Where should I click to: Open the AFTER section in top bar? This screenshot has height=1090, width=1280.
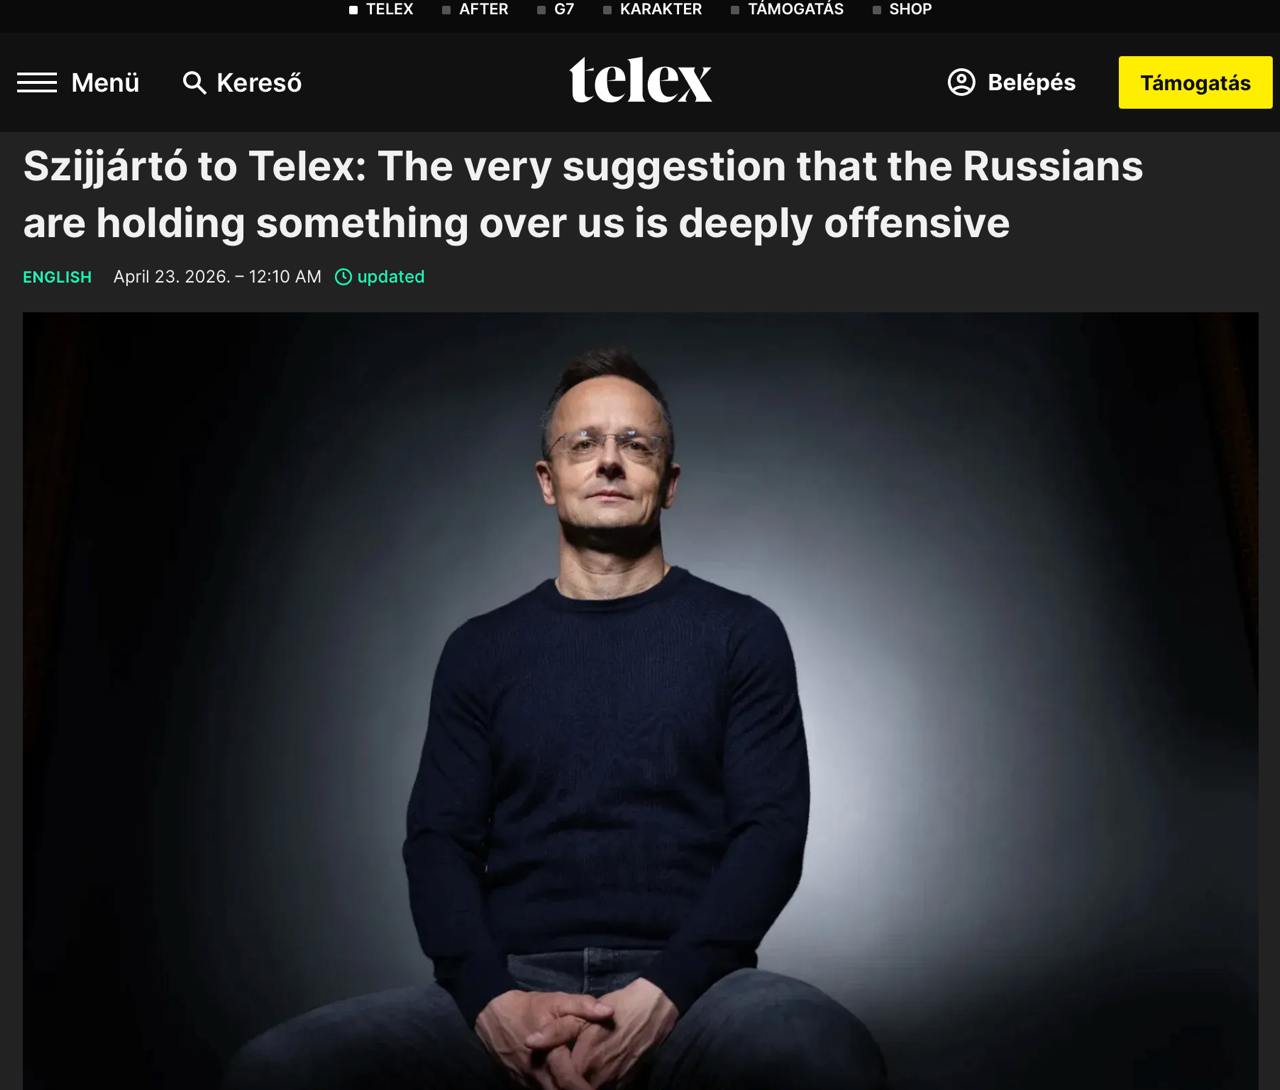[x=483, y=9]
